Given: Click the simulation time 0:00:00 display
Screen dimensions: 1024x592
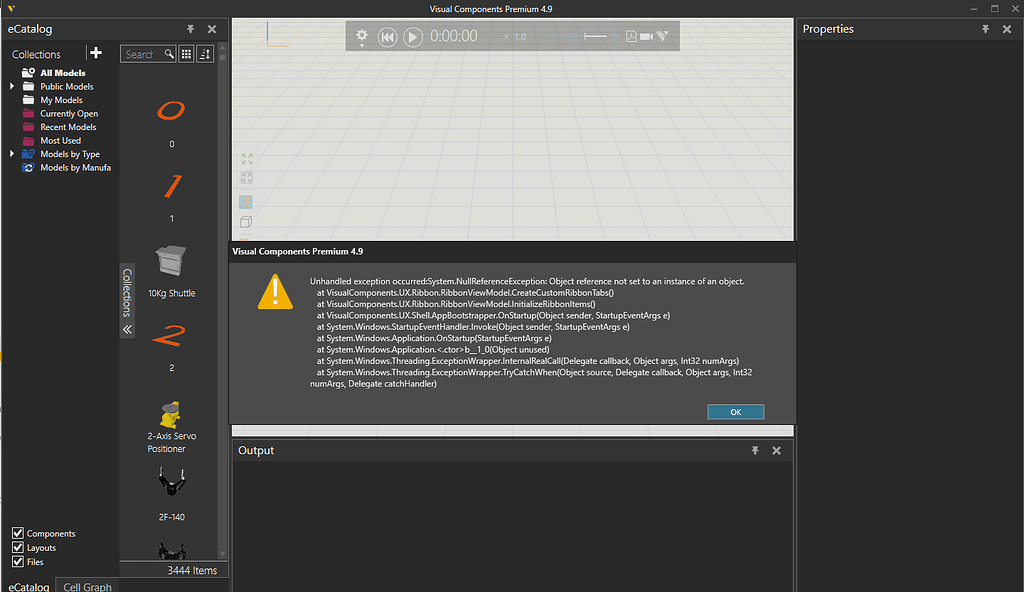Looking at the screenshot, I should 454,36.
